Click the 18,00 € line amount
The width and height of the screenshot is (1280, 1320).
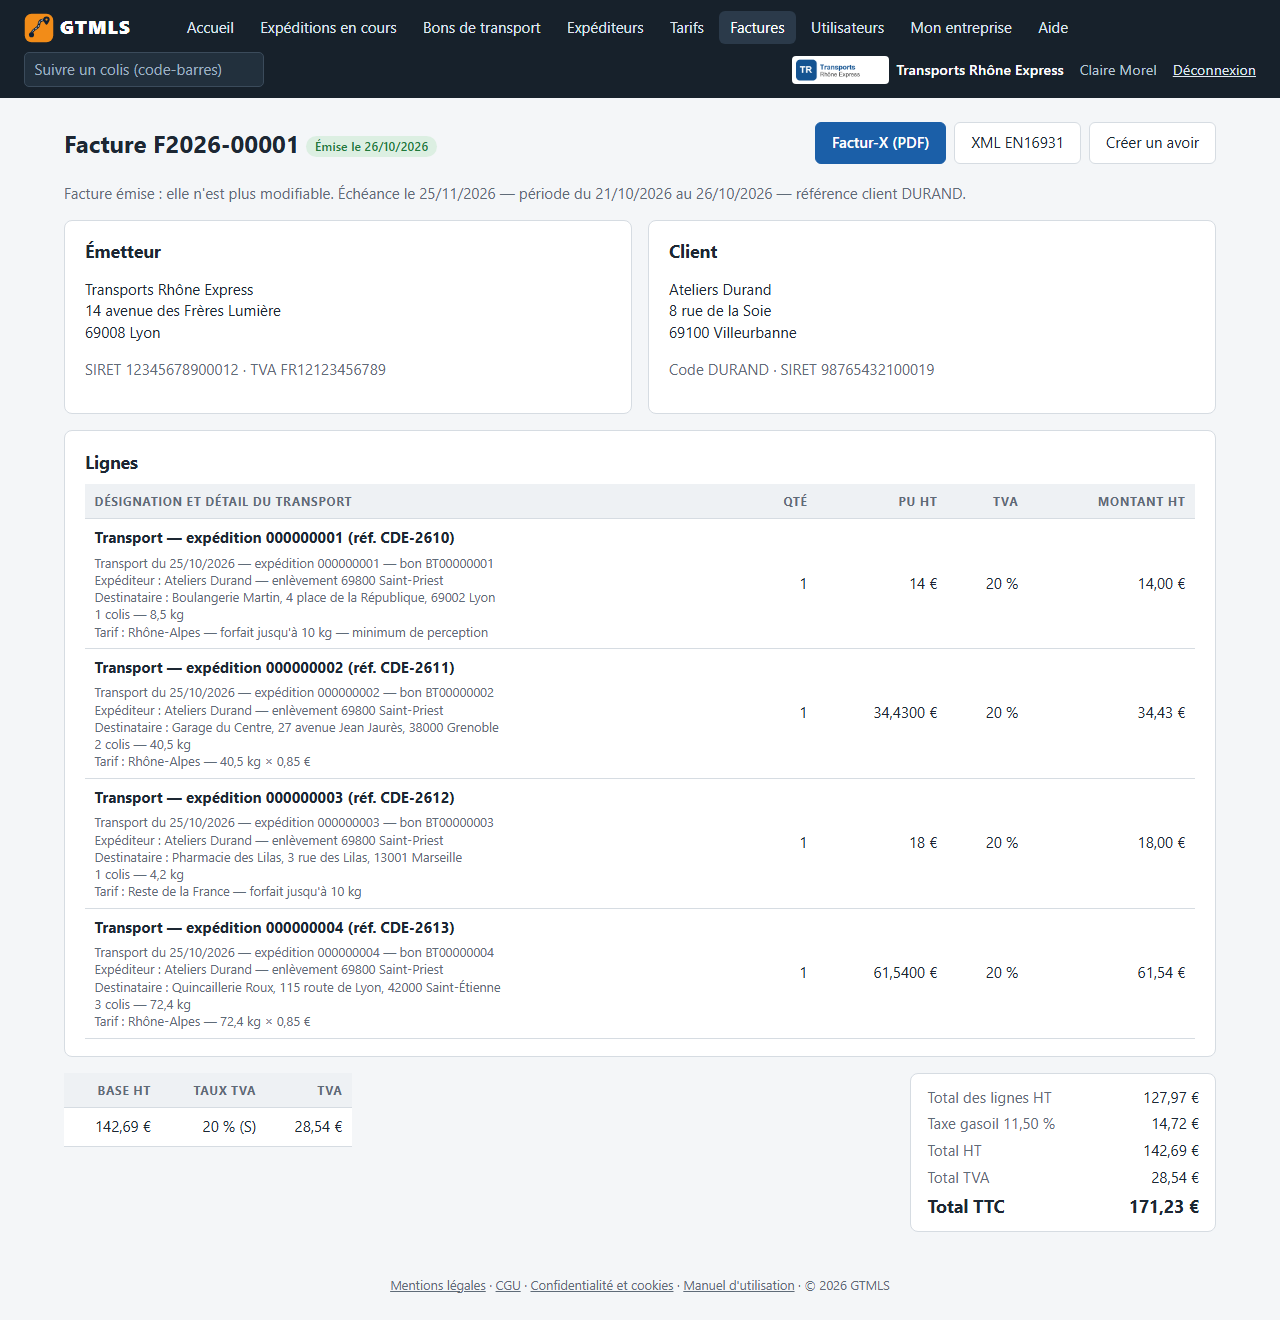(x=1161, y=843)
